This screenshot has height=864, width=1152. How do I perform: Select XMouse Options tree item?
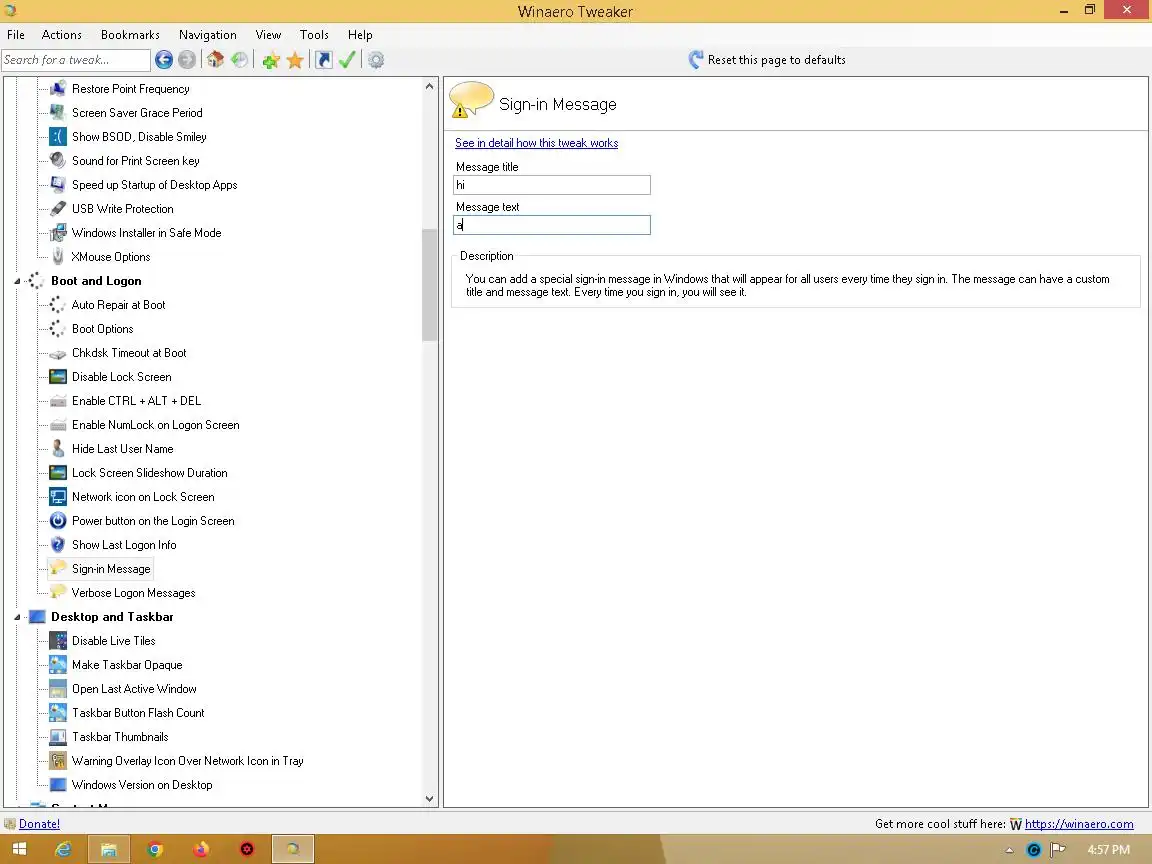pyautogui.click(x=110, y=257)
